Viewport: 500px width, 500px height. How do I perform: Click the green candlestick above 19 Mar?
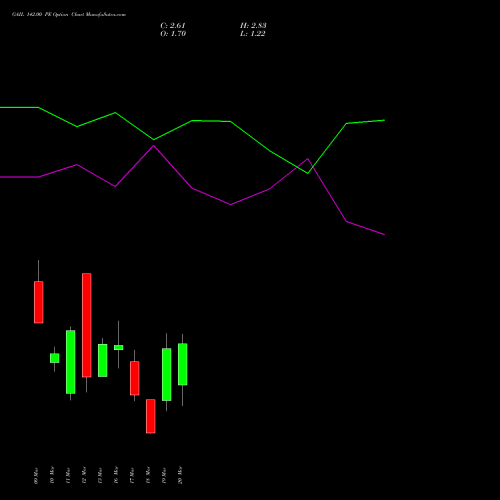(167, 374)
